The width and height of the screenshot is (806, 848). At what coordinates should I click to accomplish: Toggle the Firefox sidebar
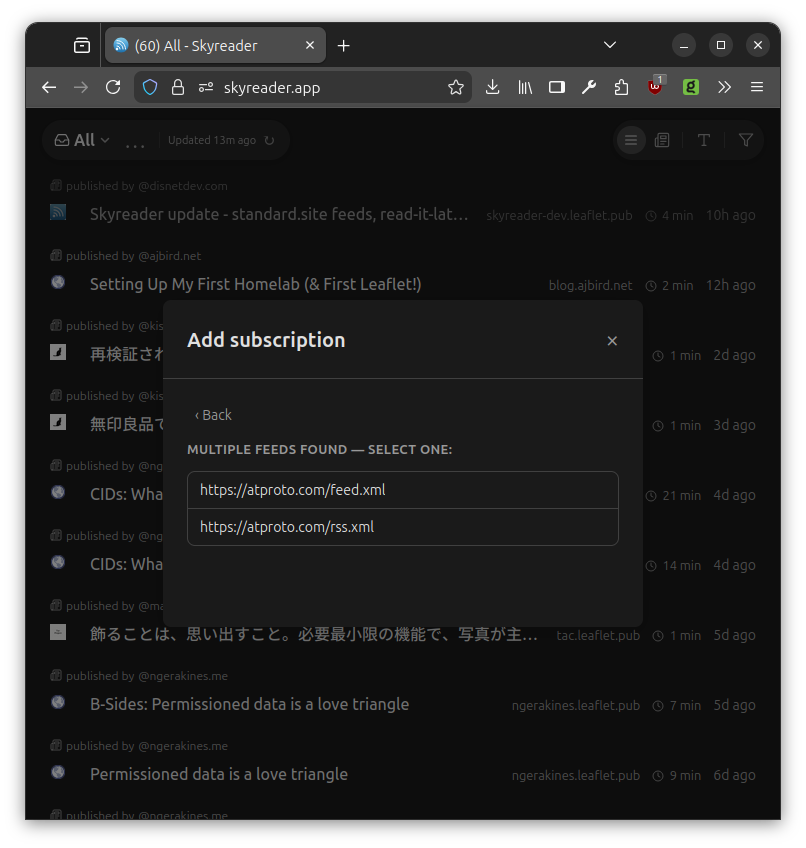557,88
